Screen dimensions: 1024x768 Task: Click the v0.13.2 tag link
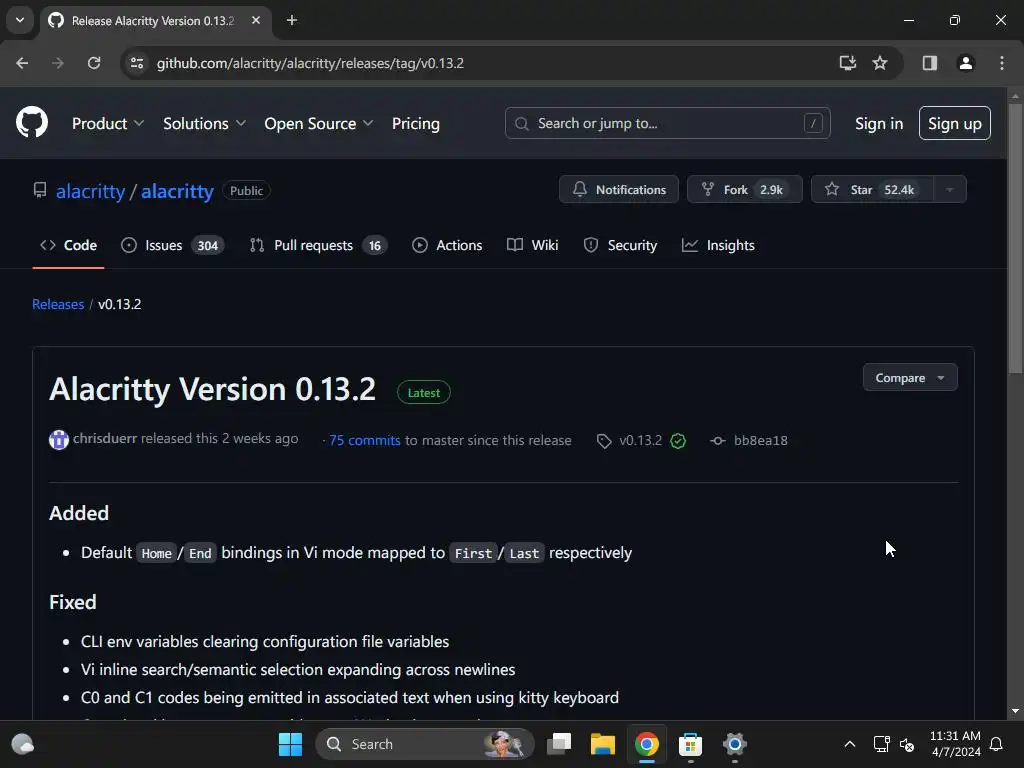(x=640, y=441)
